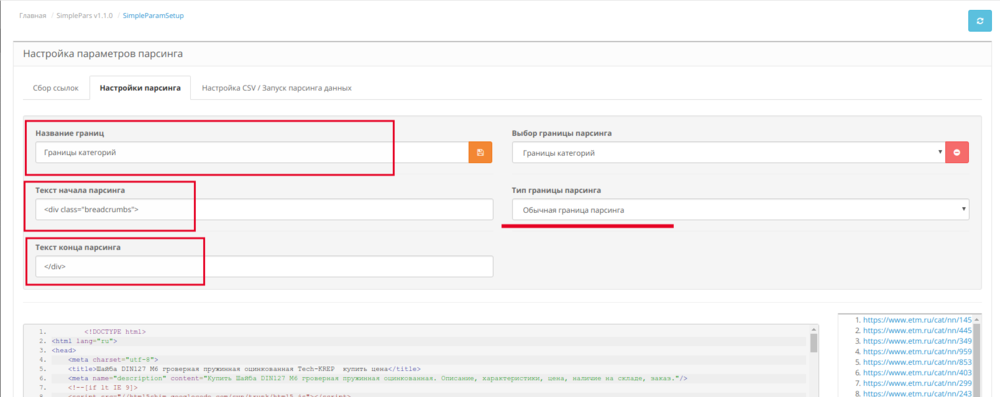This screenshot has height=397, width=1000.
Task: Click the SimpleParamSetup breadcrumb link
Action: tap(153, 15)
